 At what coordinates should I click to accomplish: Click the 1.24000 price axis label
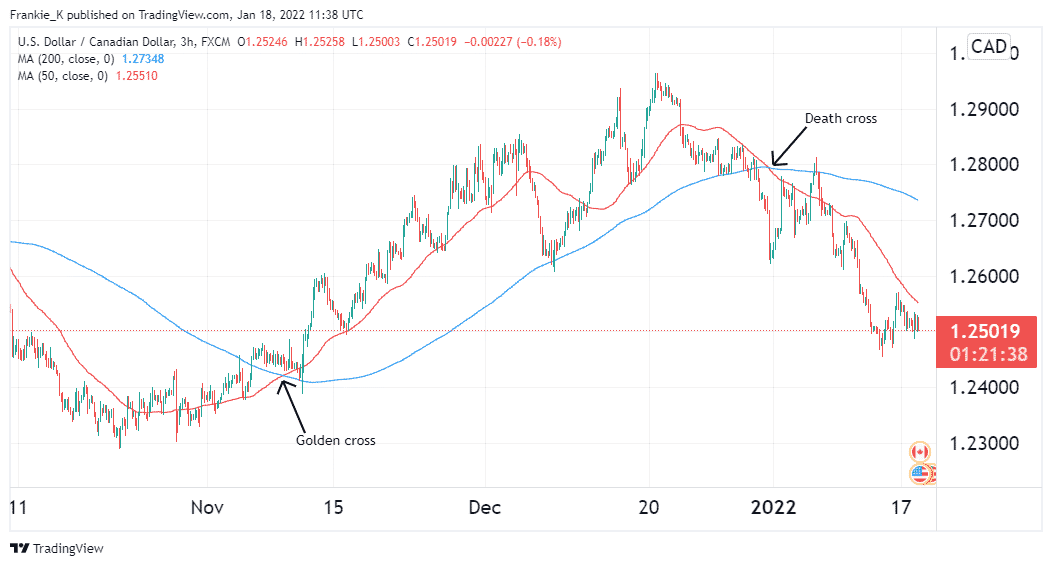tap(984, 388)
